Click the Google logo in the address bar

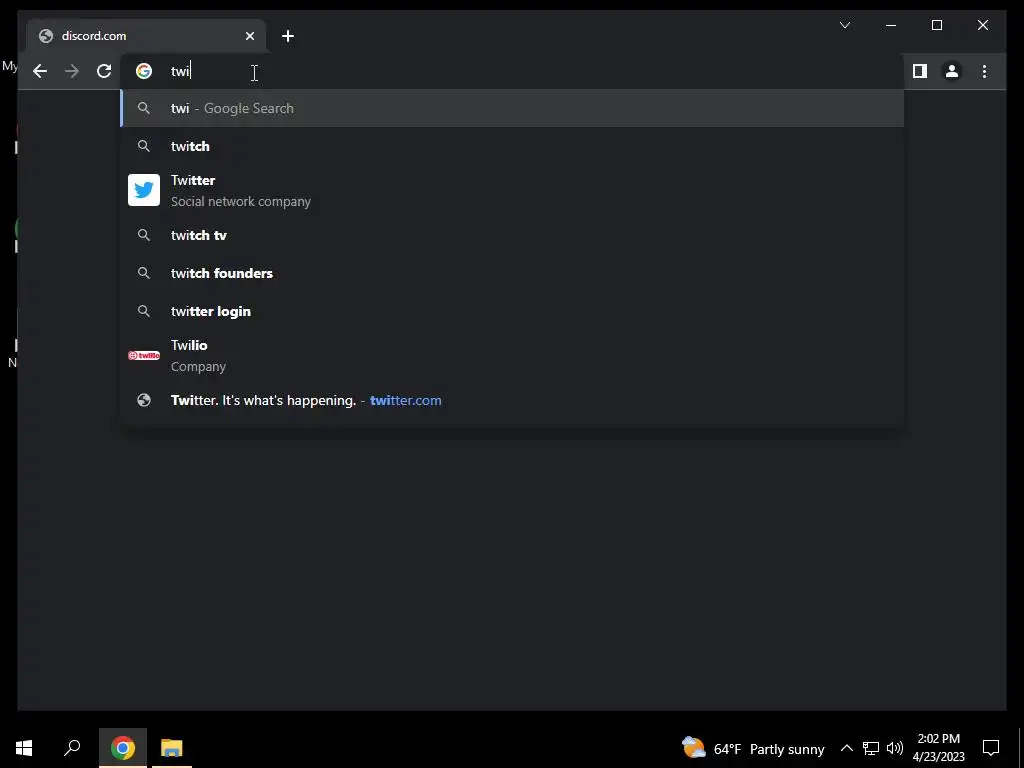tap(144, 71)
